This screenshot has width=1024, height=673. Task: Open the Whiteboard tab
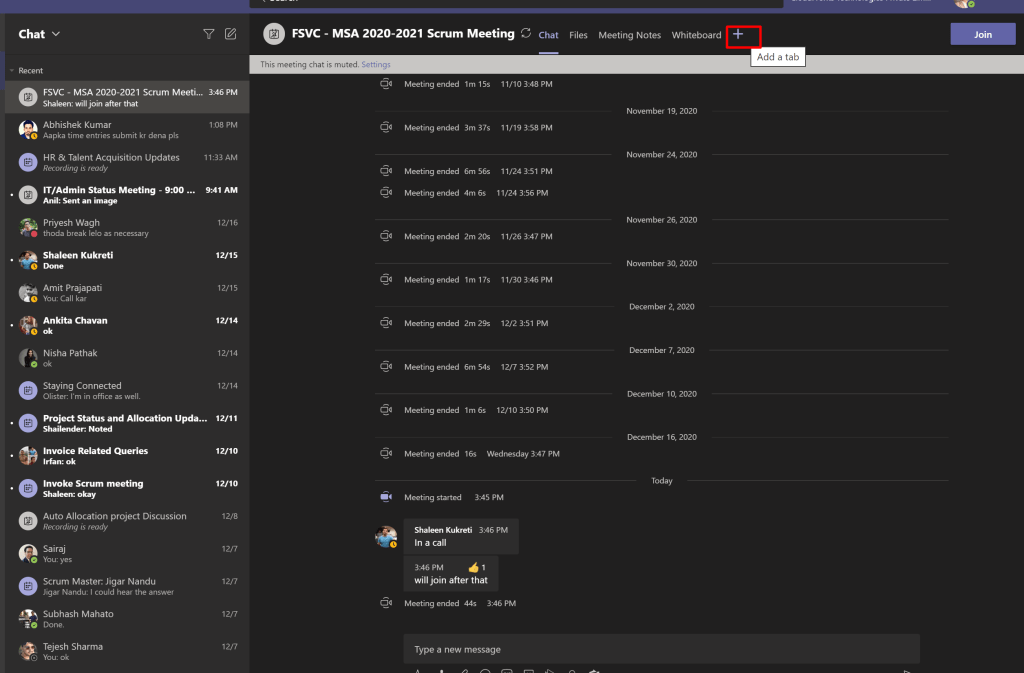[696, 35]
